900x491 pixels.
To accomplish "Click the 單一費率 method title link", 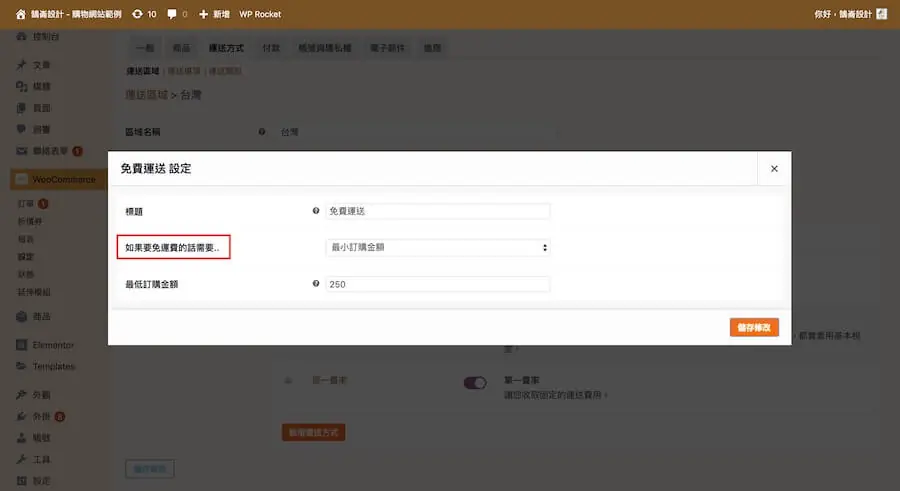I will (x=329, y=380).
